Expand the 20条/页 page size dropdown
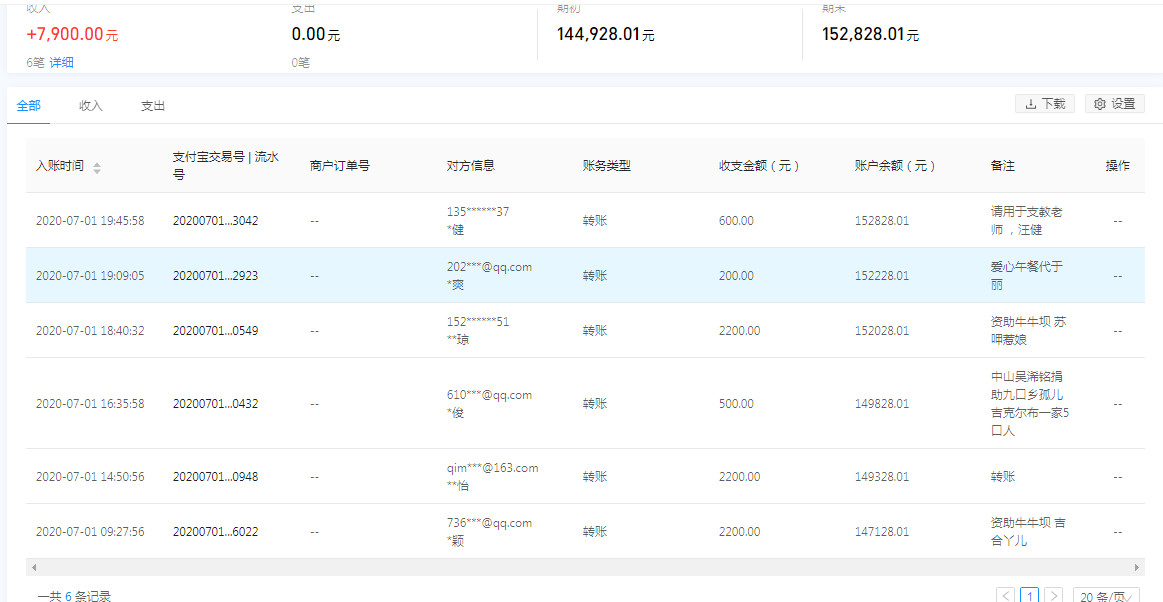The width and height of the screenshot is (1163, 602). (x=1105, y=596)
